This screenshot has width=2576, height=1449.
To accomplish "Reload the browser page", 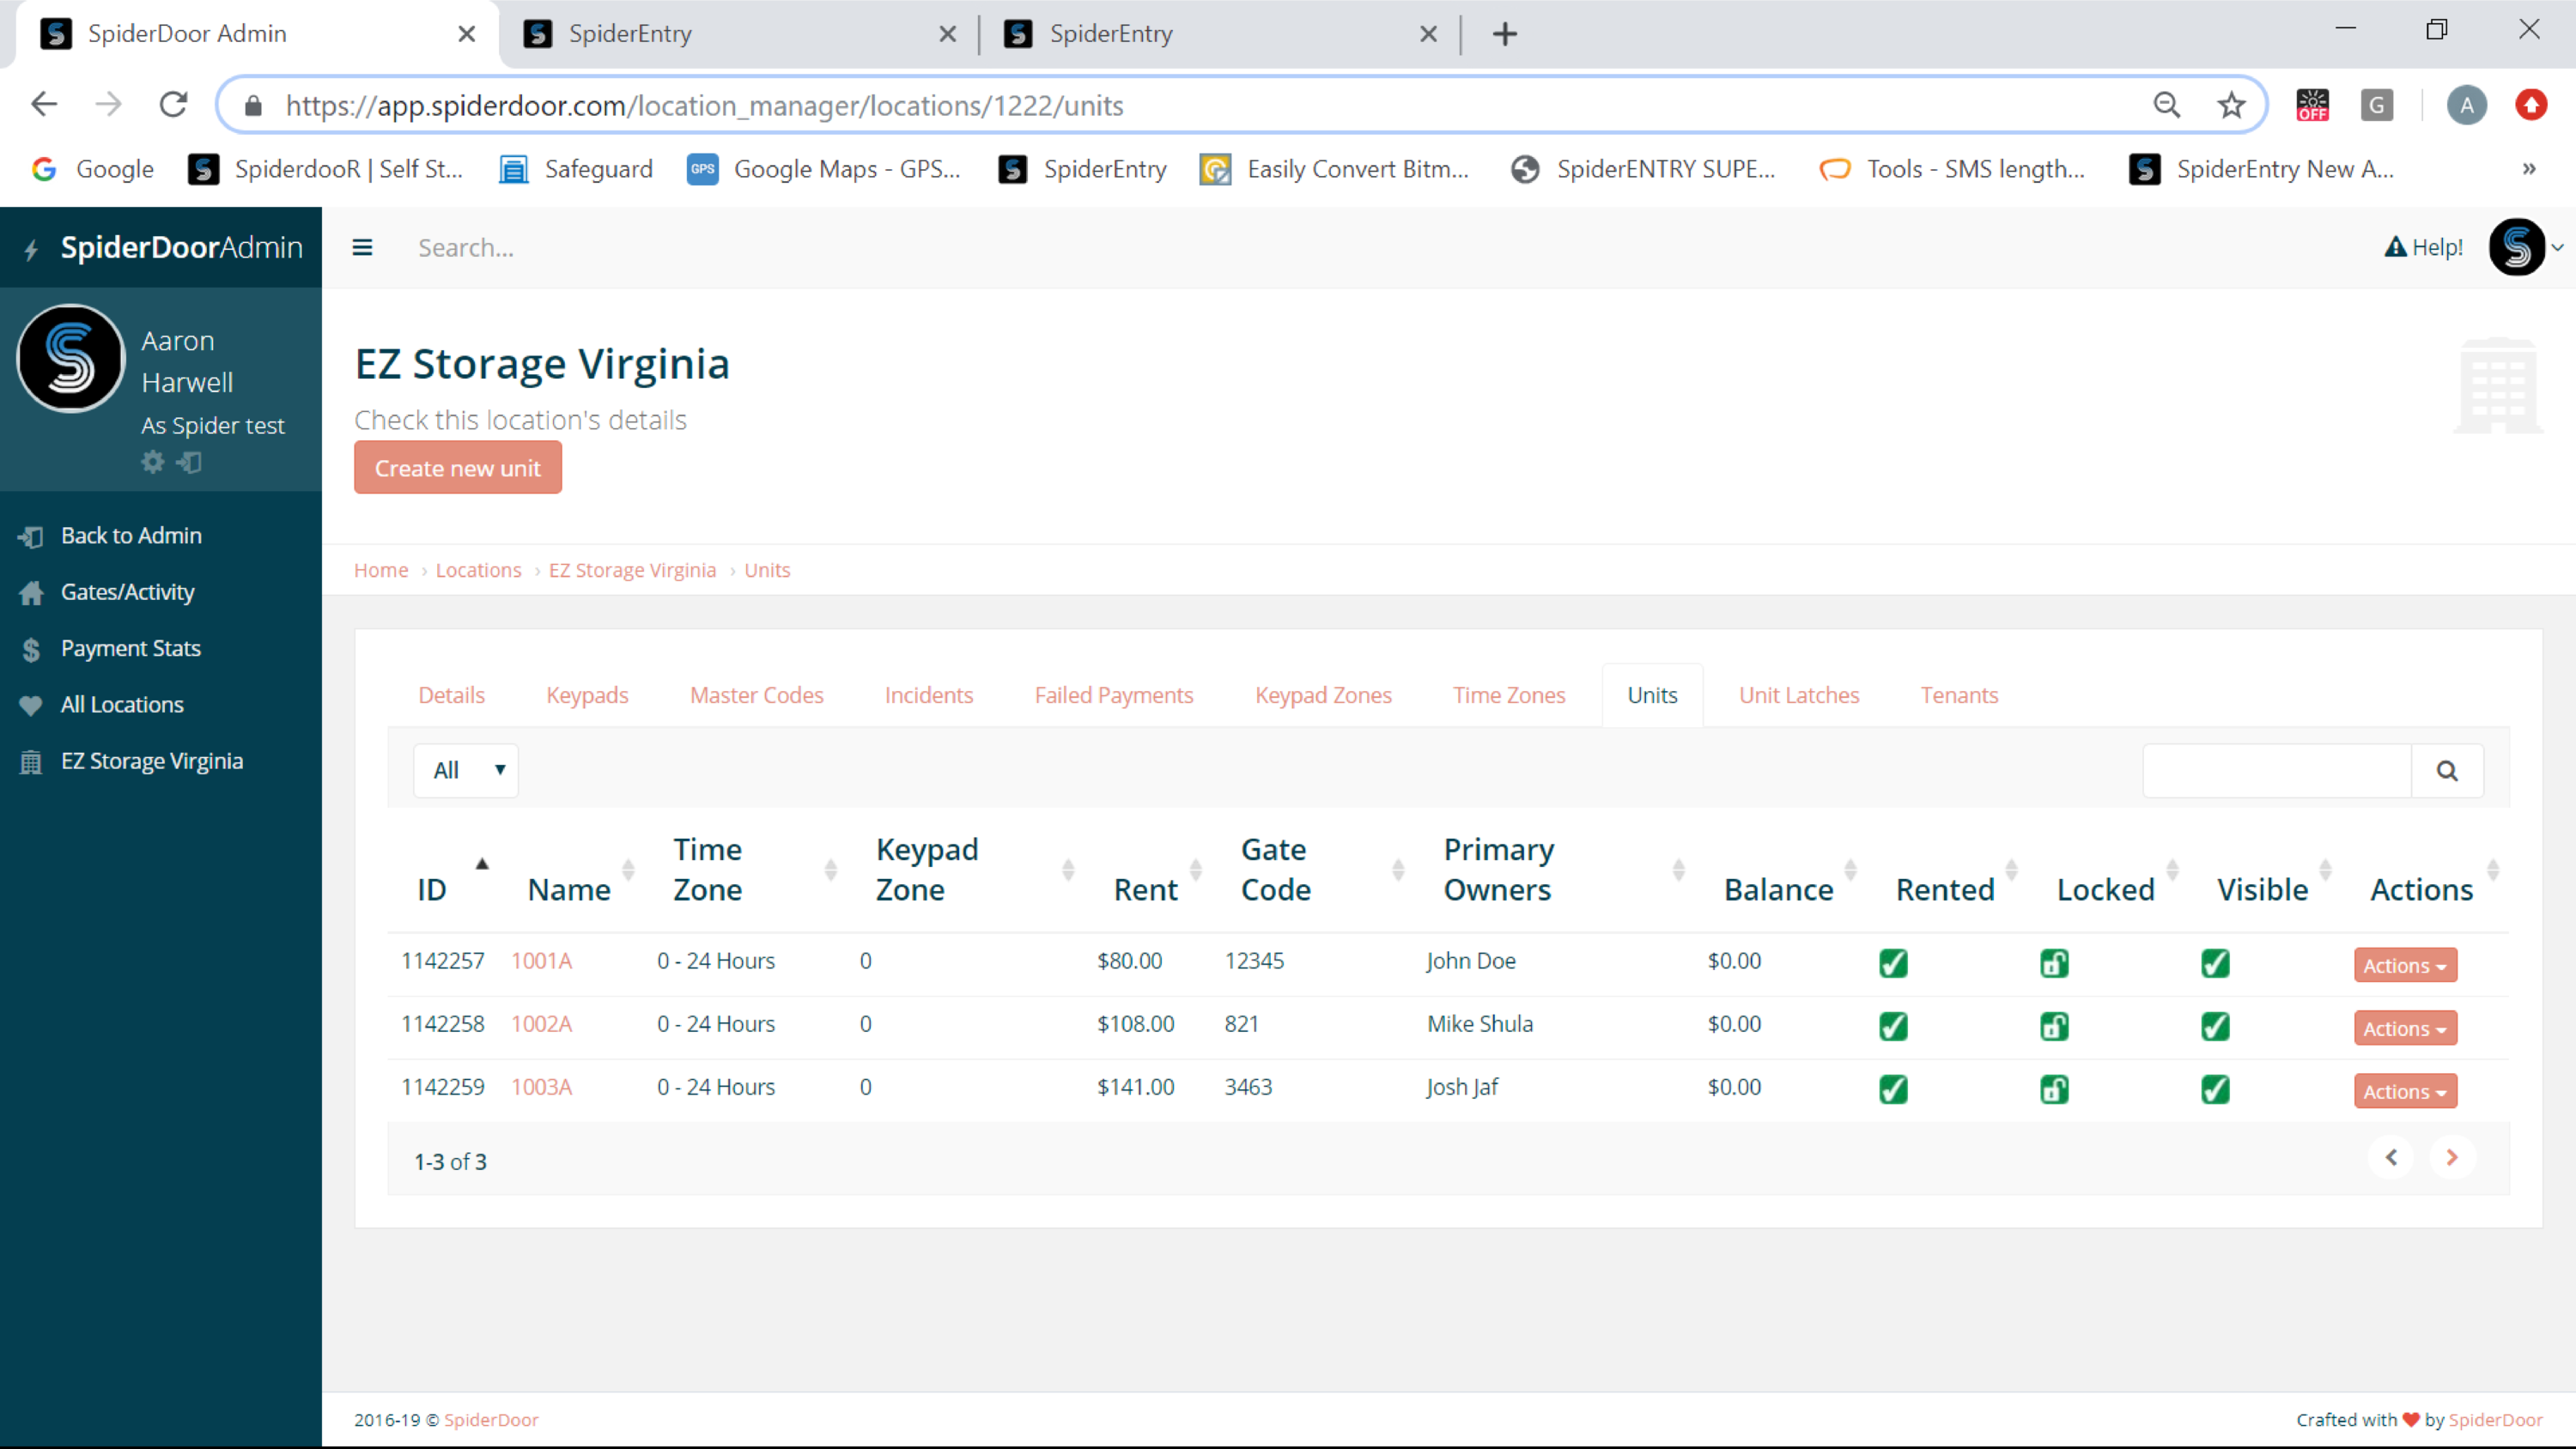I will (174, 105).
